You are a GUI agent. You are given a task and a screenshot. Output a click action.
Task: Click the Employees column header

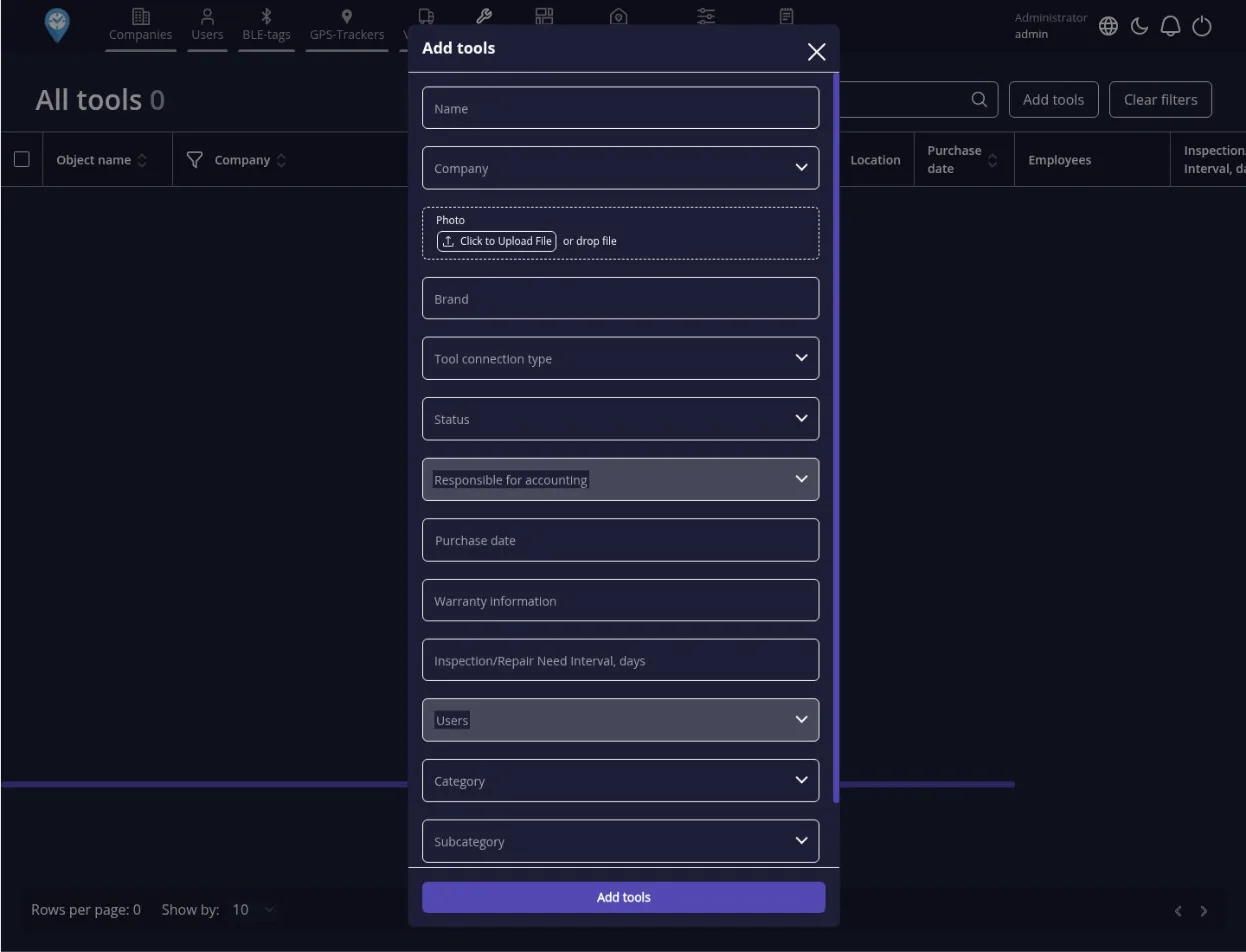[1059, 160]
